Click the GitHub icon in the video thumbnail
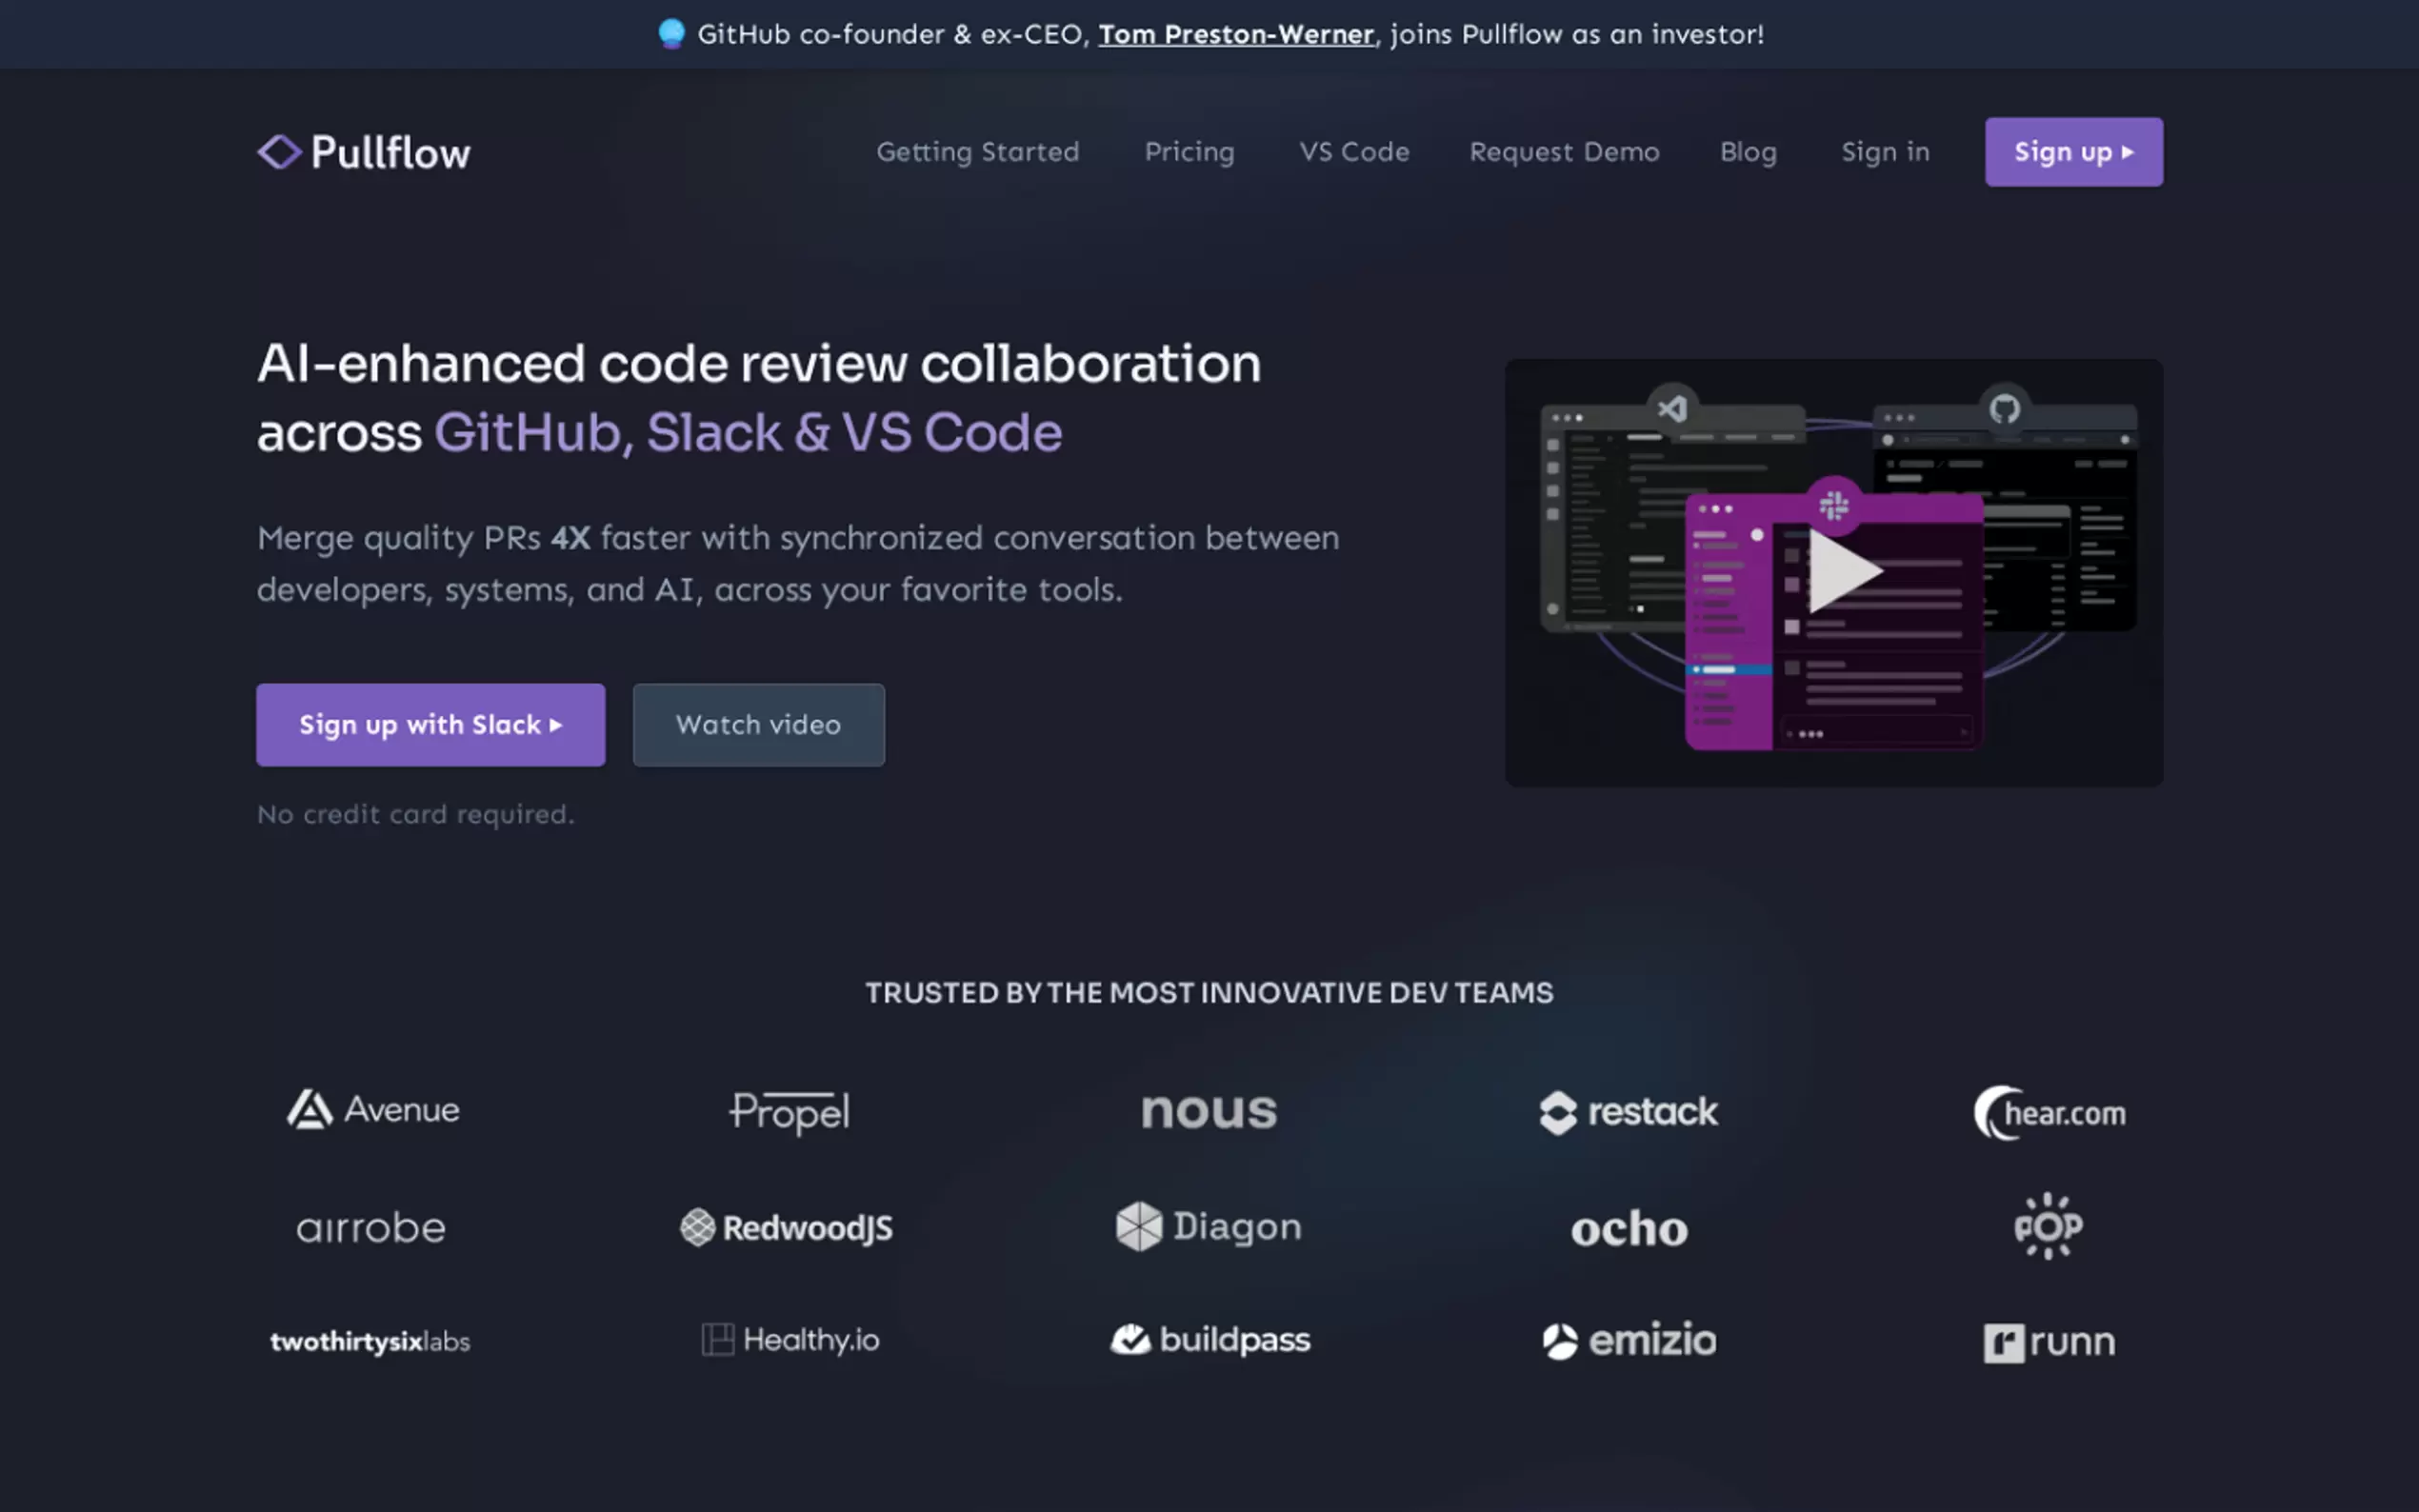 click(x=2004, y=409)
